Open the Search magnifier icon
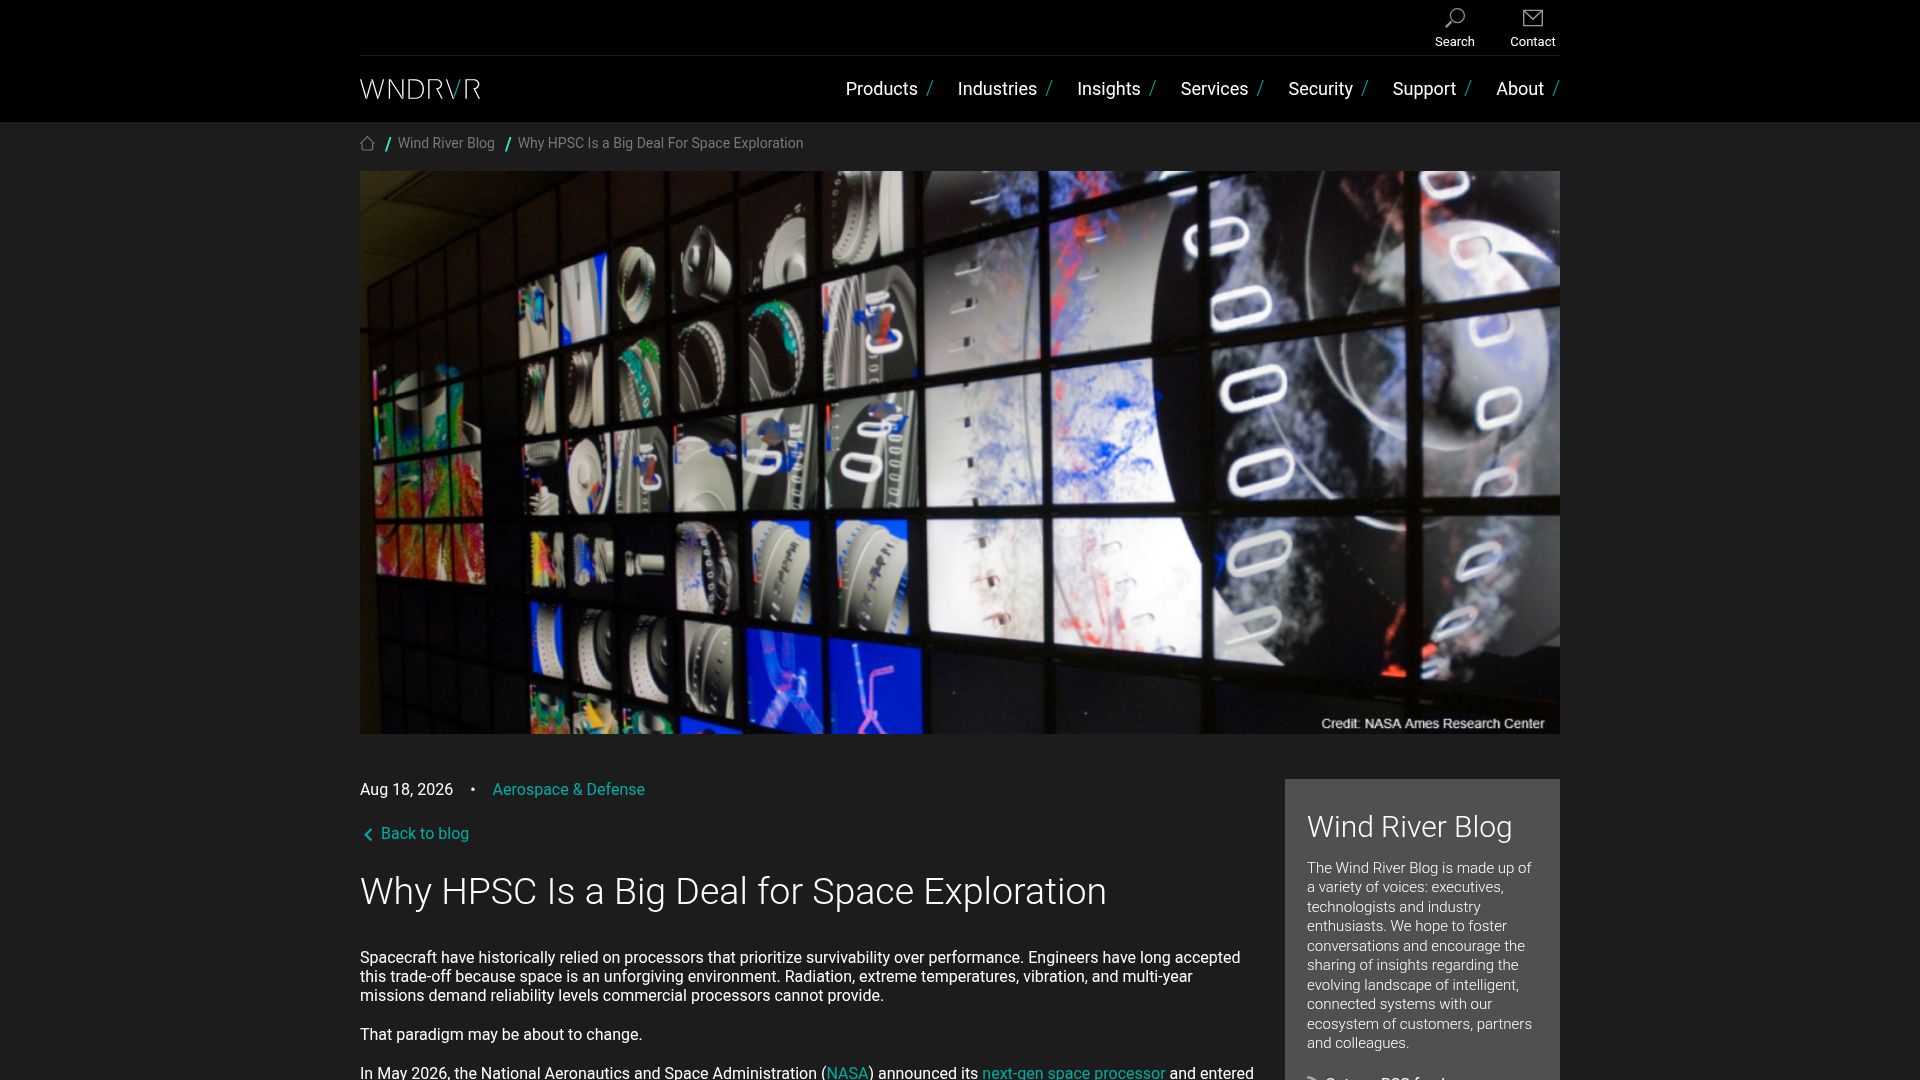The height and width of the screenshot is (1080, 1920). click(1454, 19)
